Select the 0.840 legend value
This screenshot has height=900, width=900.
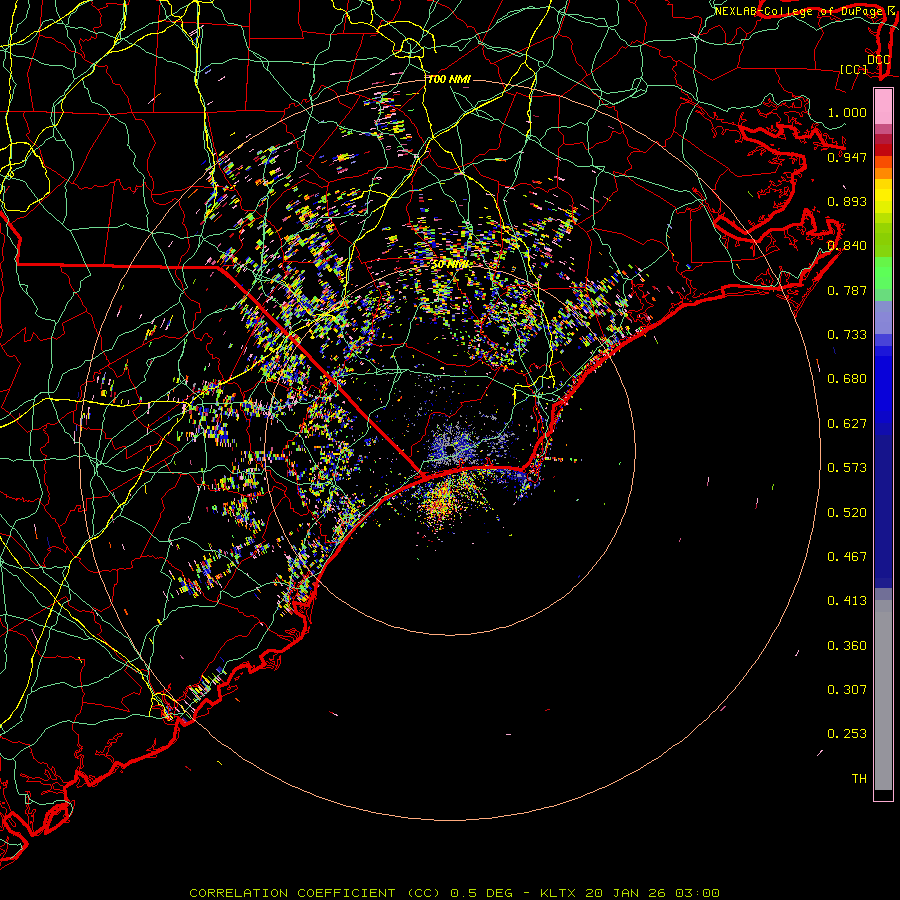click(847, 245)
